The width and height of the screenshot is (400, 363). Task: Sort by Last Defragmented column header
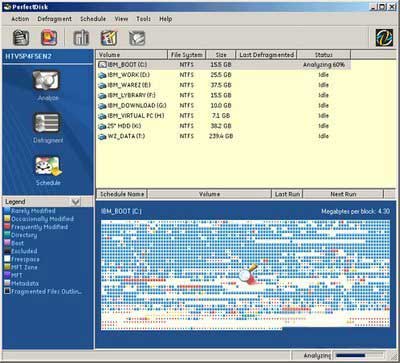coord(266,55)
